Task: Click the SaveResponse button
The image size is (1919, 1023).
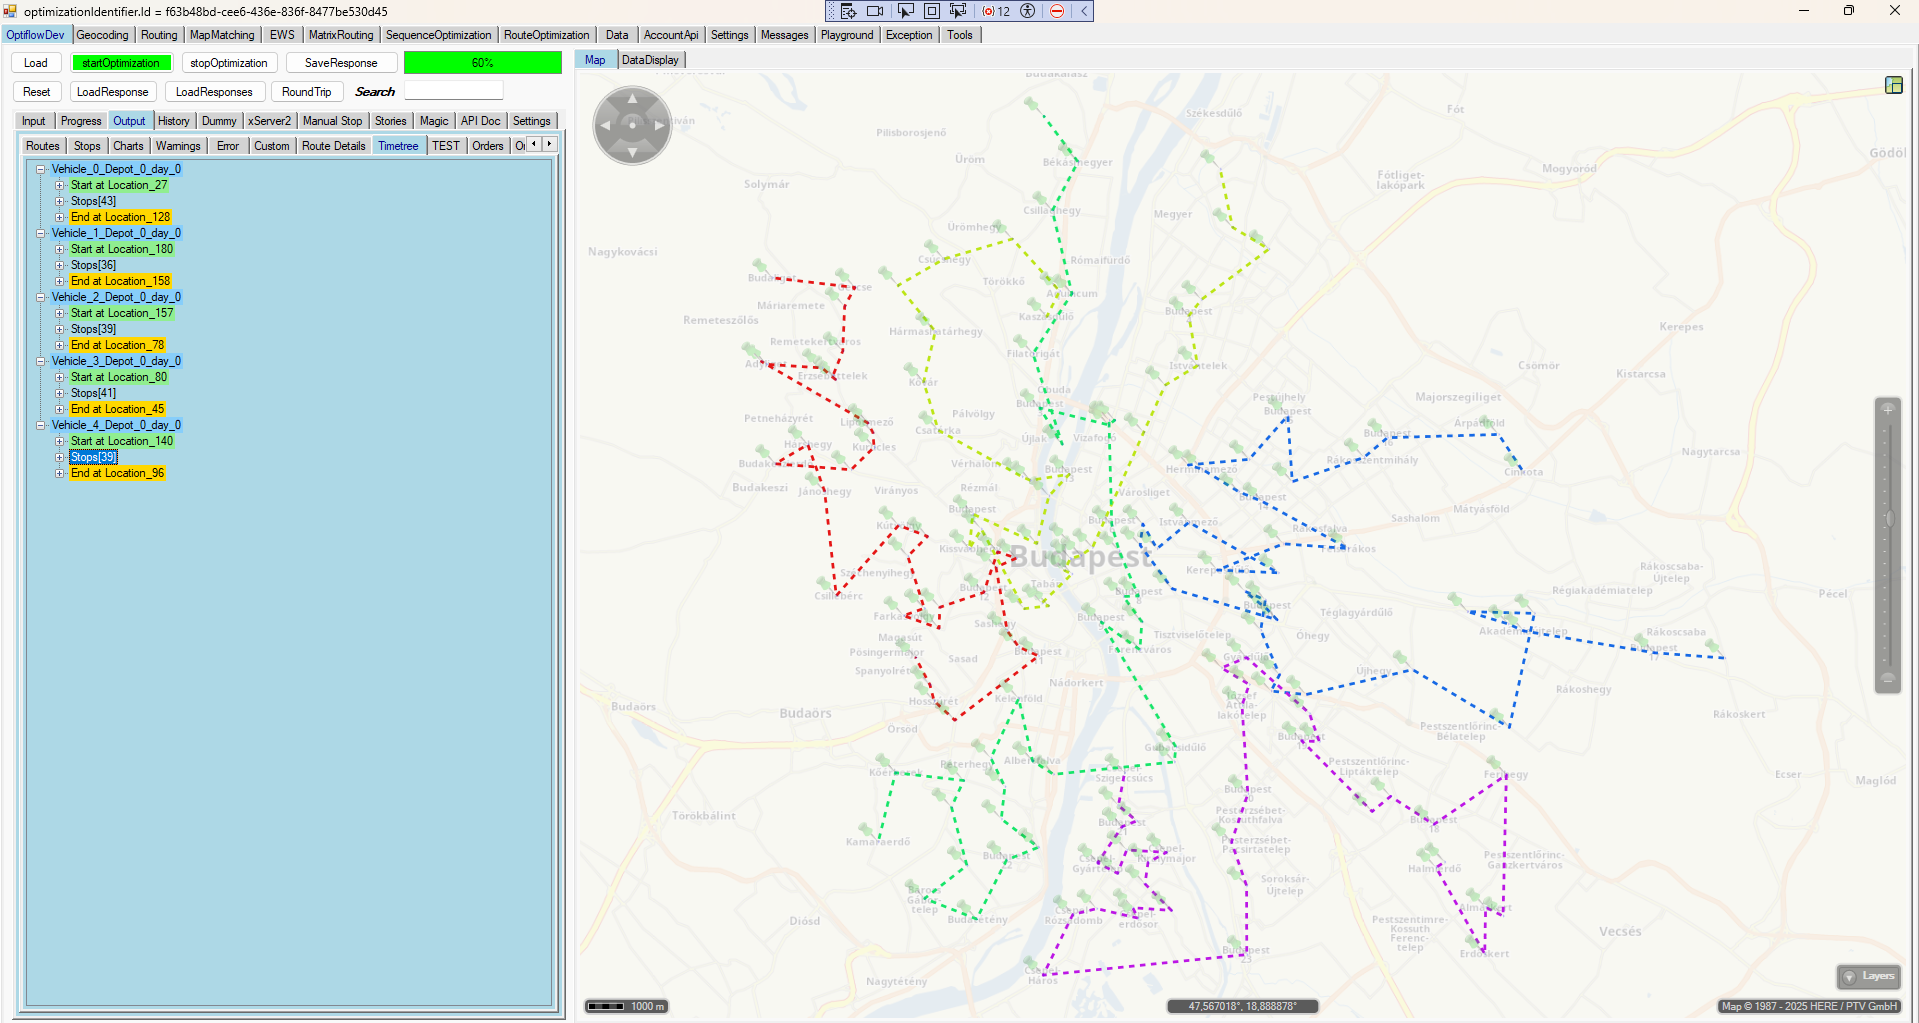Action: (341, 63)
